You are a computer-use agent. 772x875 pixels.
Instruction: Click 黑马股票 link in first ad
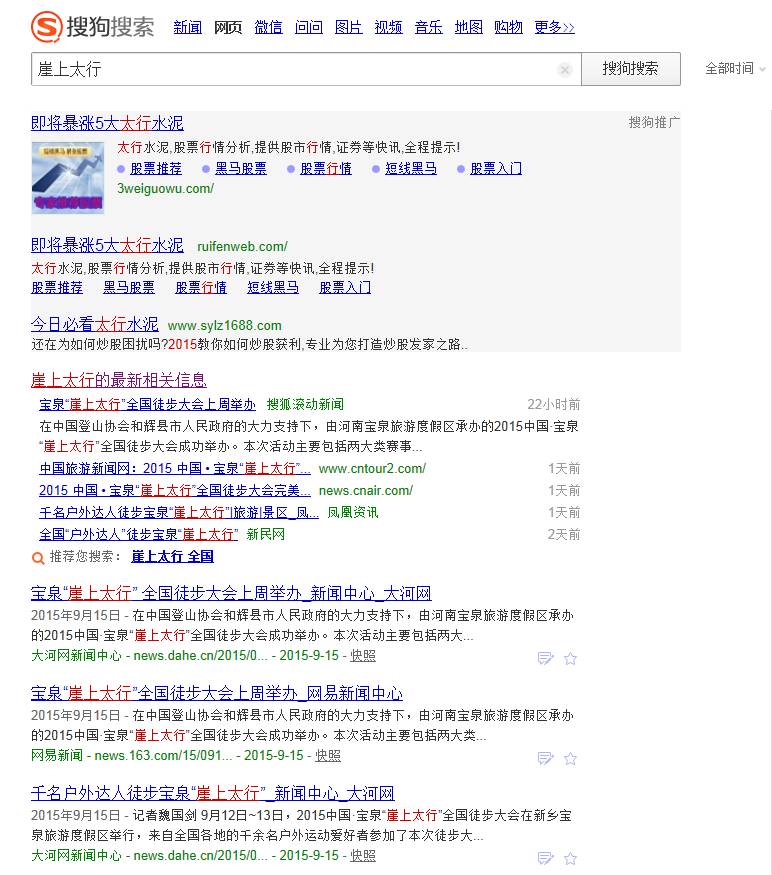[x=241, y=169]
